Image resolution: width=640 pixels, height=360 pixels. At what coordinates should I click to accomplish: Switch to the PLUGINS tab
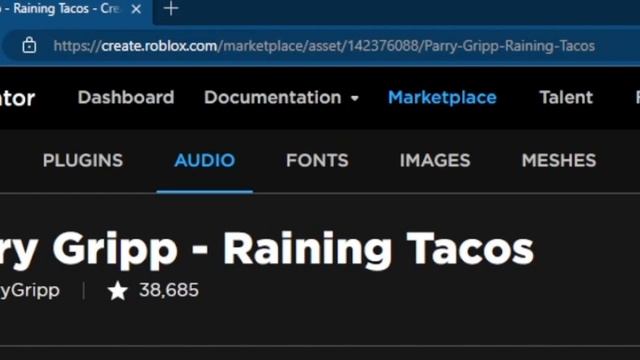(x=83, y=160)
